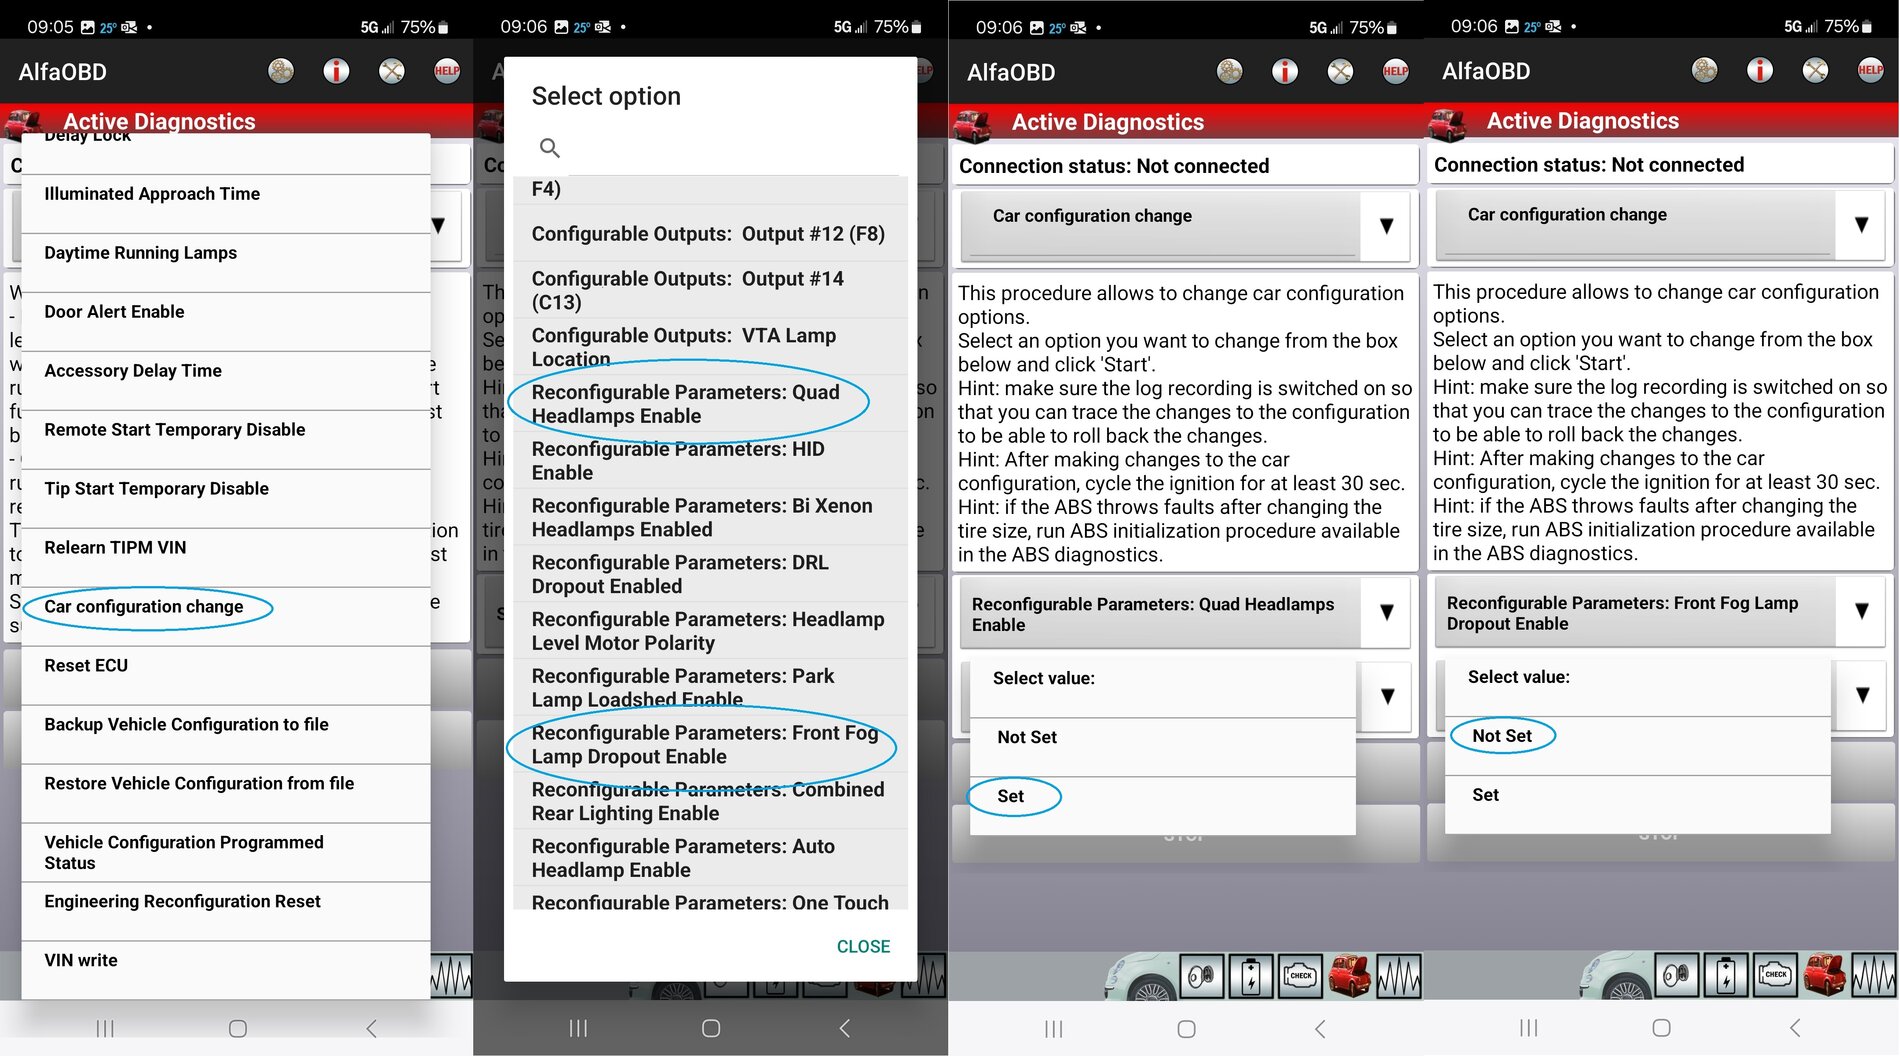Tap Active Diagnostics header on fourth screen
This screenshot has height=1056, width=1900.
click(1582, 121)
